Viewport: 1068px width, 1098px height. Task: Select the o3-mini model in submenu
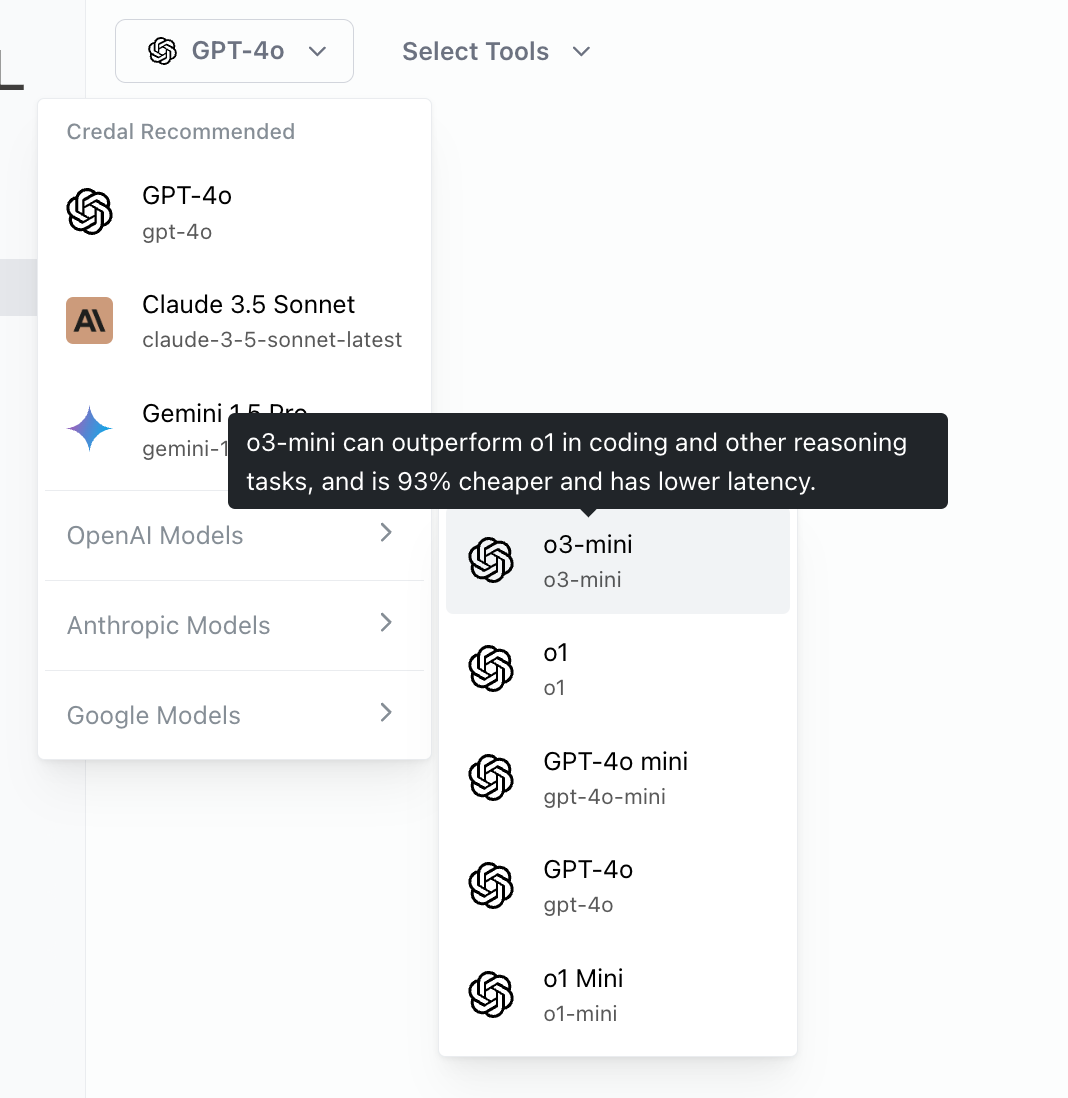coord(618,561)
